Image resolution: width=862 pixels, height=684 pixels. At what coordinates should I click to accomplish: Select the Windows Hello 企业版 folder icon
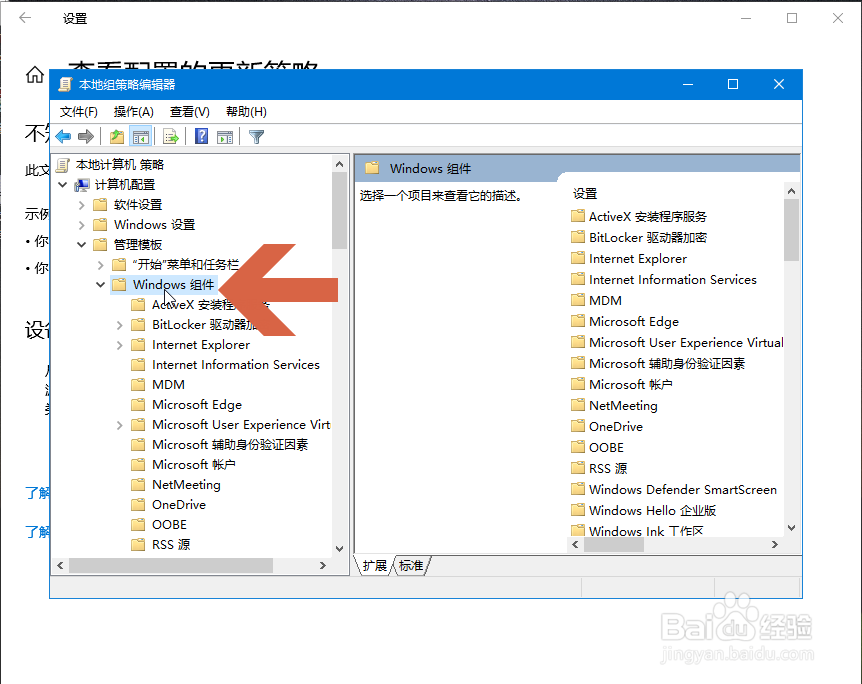point(578,510)
